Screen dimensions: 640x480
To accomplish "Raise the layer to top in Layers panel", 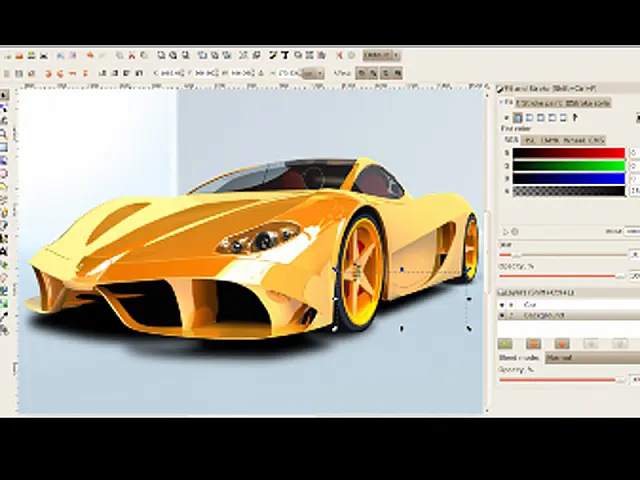I will pos(533,344).
